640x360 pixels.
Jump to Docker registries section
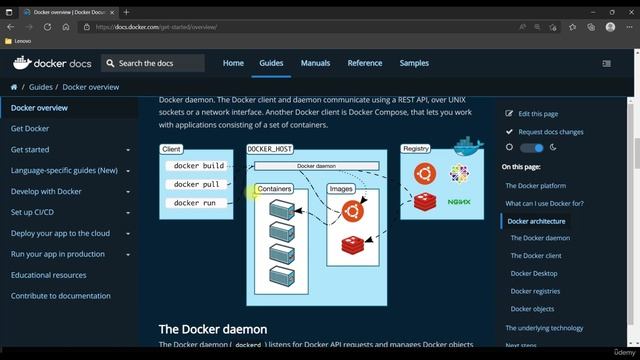[535, 291]
